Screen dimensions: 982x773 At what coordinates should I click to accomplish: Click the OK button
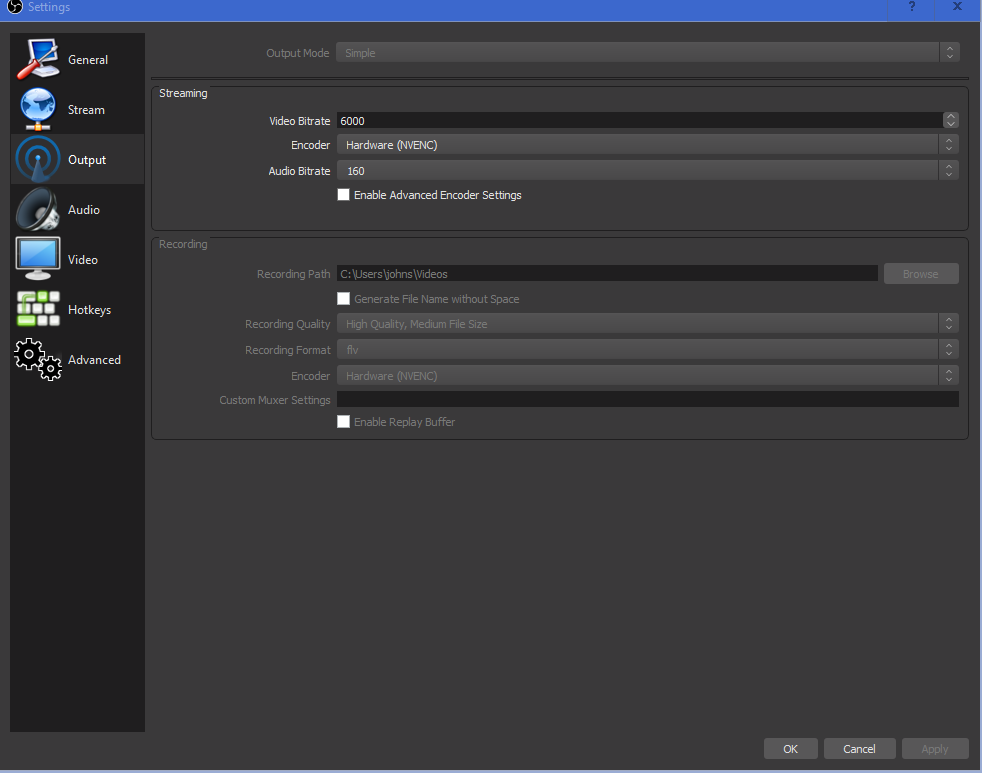pos(790,749)
